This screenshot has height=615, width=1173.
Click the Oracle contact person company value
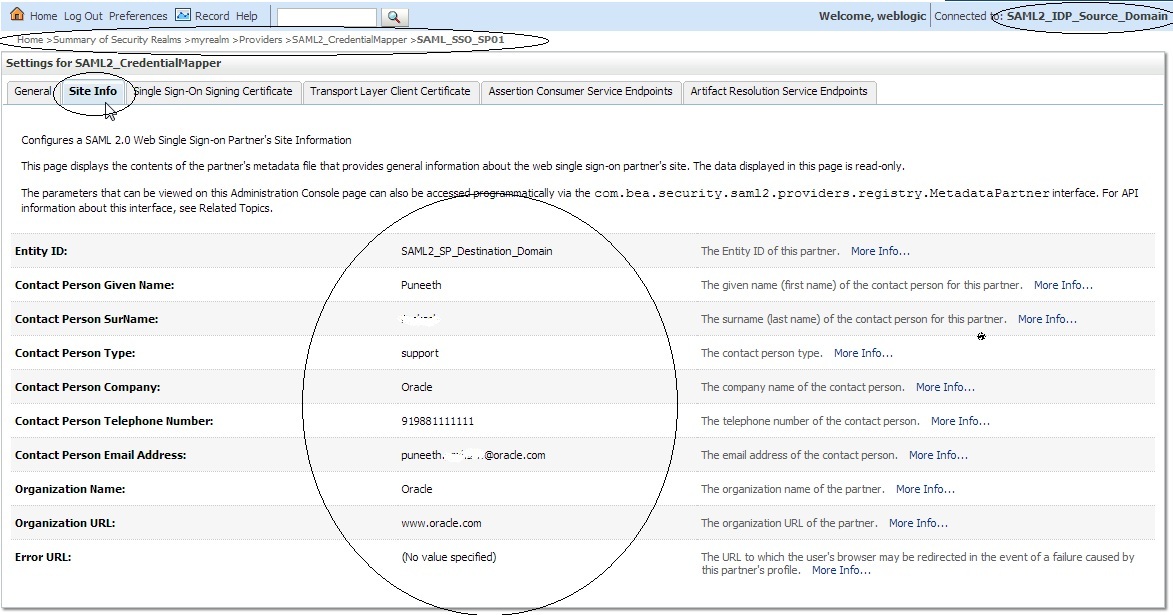(x=417, y=388)
